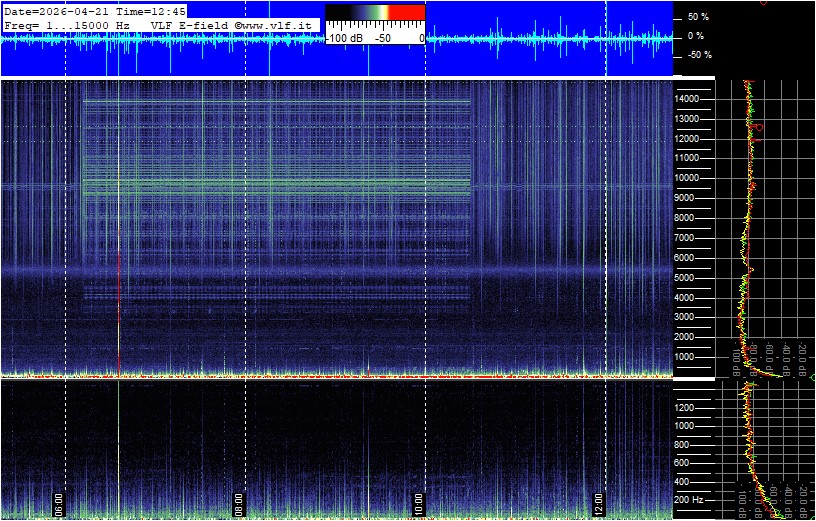The image size is (816, 521).
Task: Click the dB color scale gradient bar
Action: (375, 12)
